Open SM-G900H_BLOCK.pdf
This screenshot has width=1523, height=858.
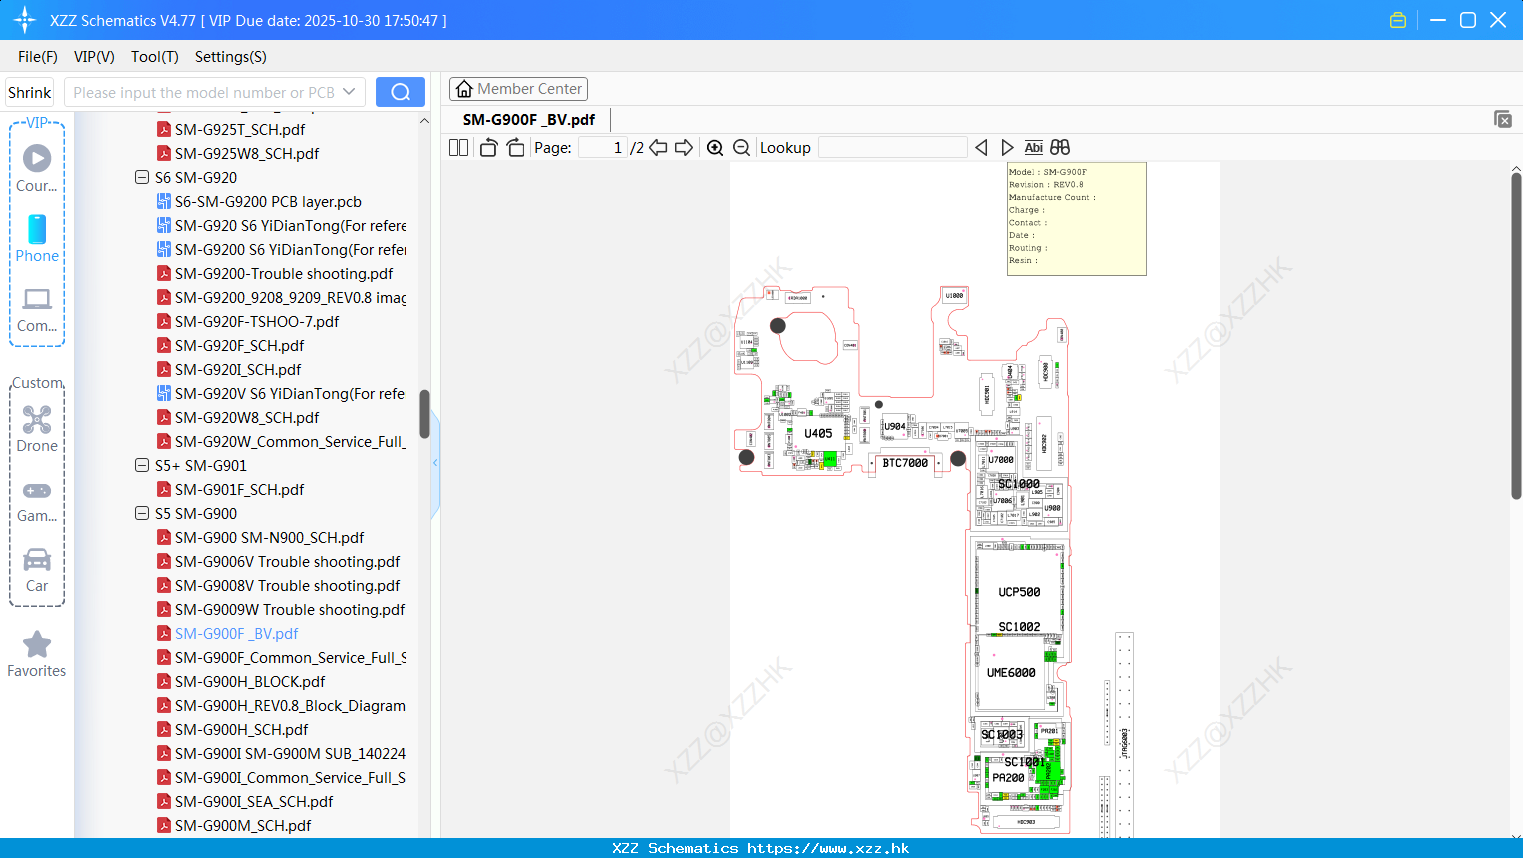pyautogui.click(x=250, y=681)
